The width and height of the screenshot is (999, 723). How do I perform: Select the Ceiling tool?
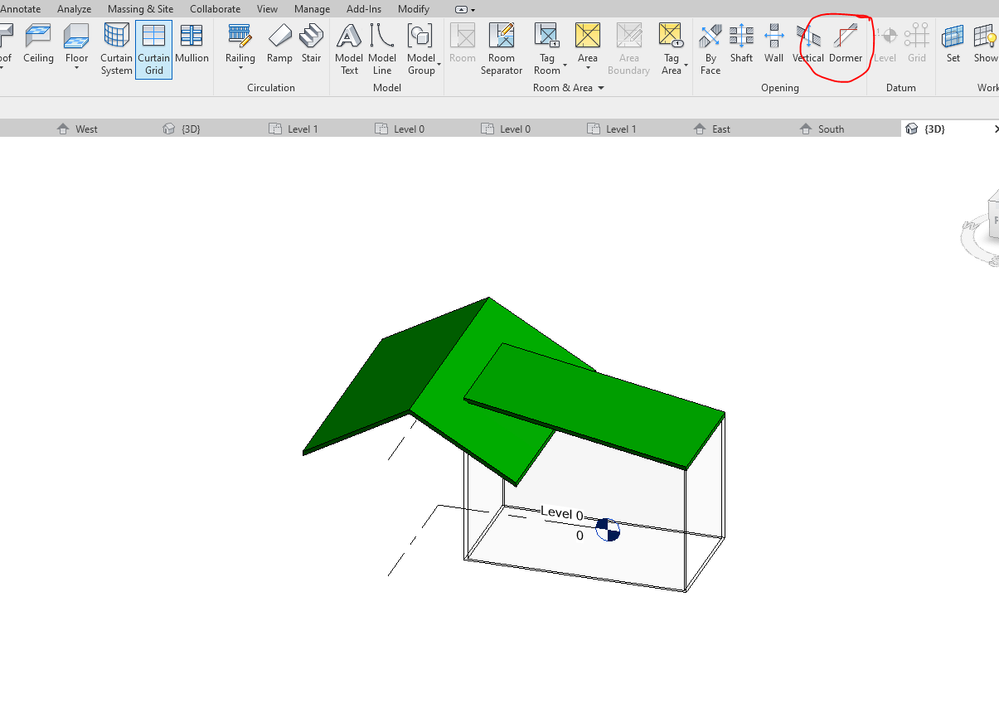coord(38,43)
